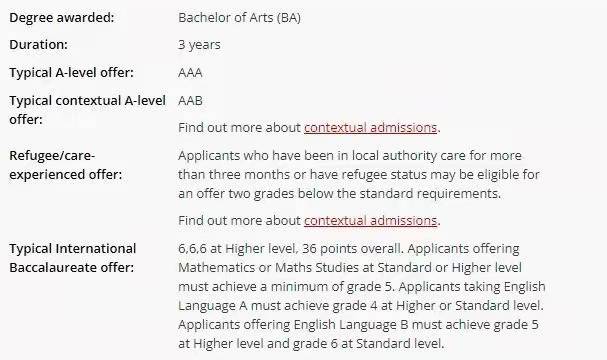Click the local authority care paragraph
Screen dimensions: 607x360
point(358,174)
